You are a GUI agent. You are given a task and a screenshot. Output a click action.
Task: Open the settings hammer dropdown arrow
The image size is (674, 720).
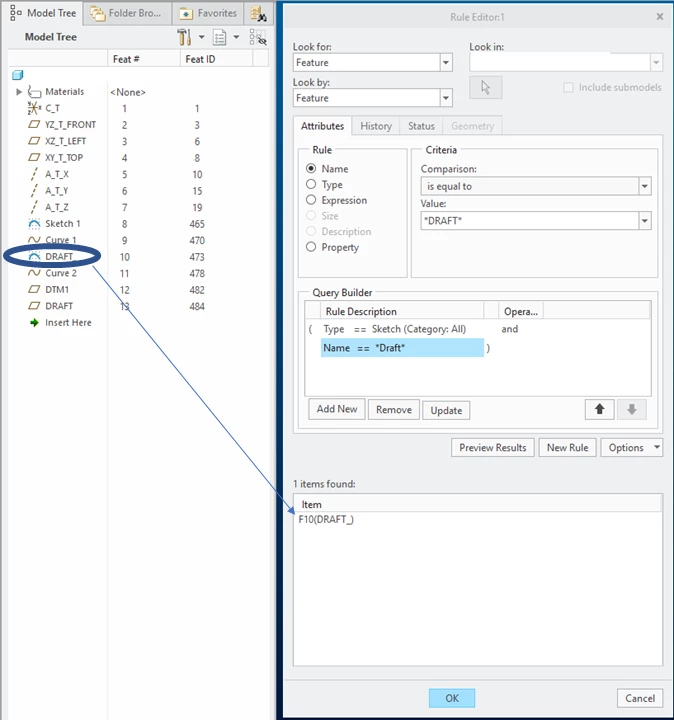click(x=201, y=37)
